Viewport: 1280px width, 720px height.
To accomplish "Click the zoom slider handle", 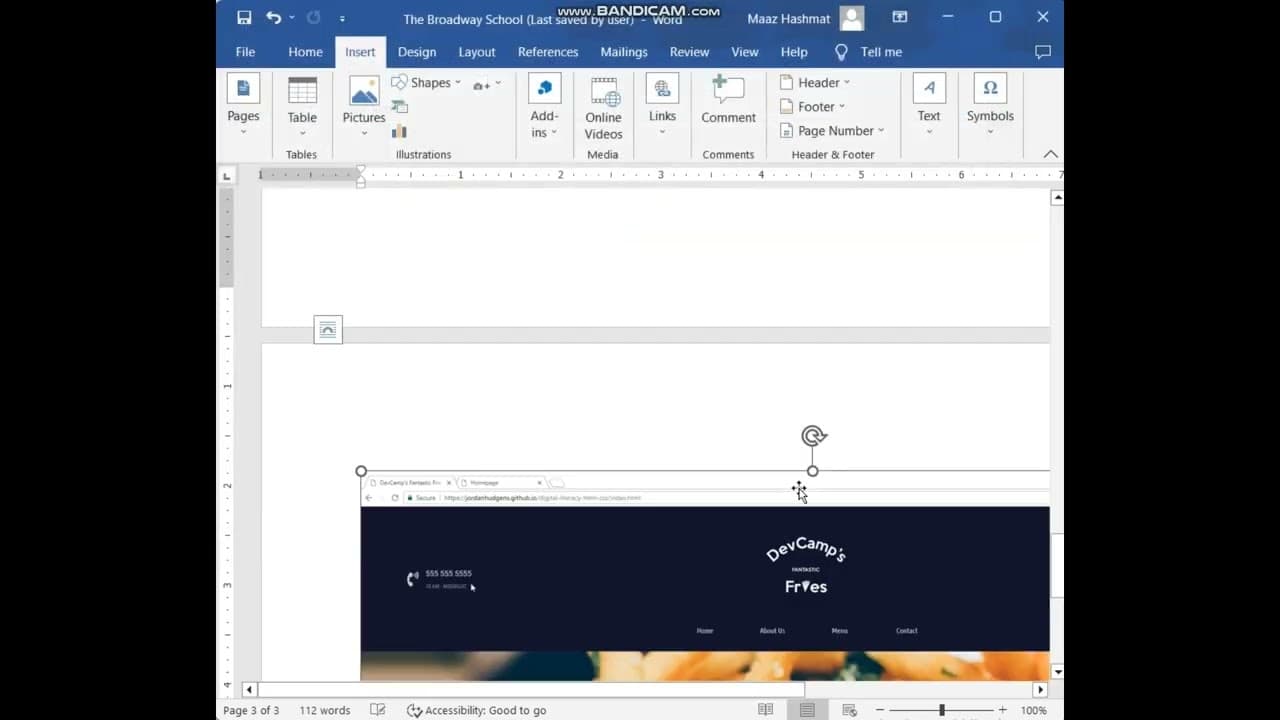I will pyautogui.click(x=941, y=710).
